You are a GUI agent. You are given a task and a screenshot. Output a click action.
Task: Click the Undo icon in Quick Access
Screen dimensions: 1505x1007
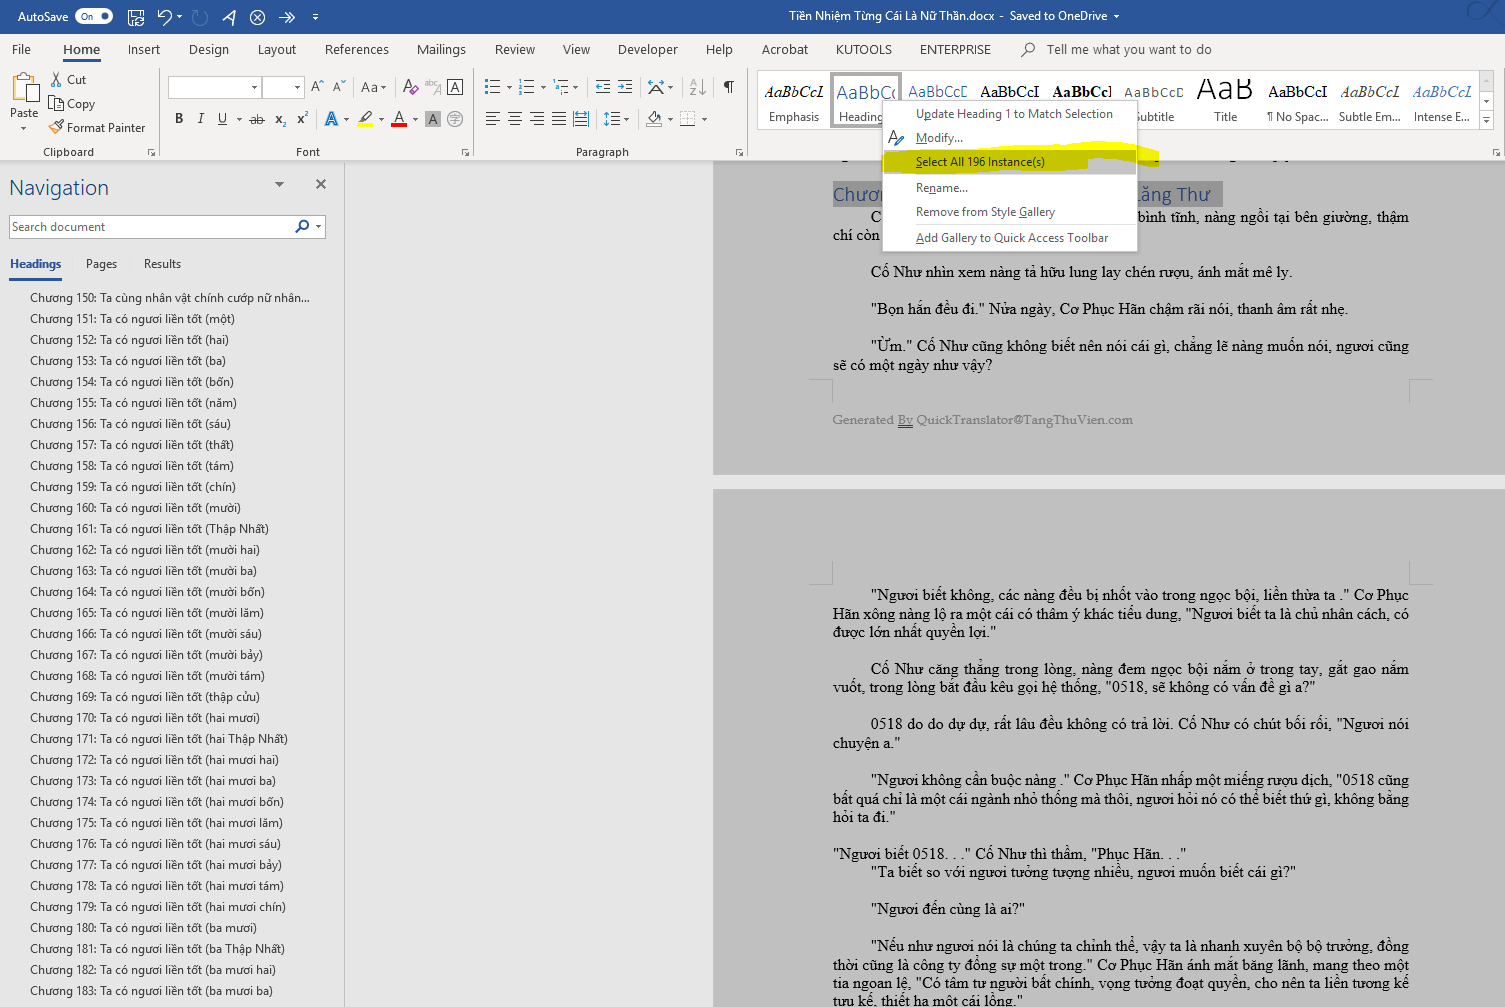[x=165, y=17]
